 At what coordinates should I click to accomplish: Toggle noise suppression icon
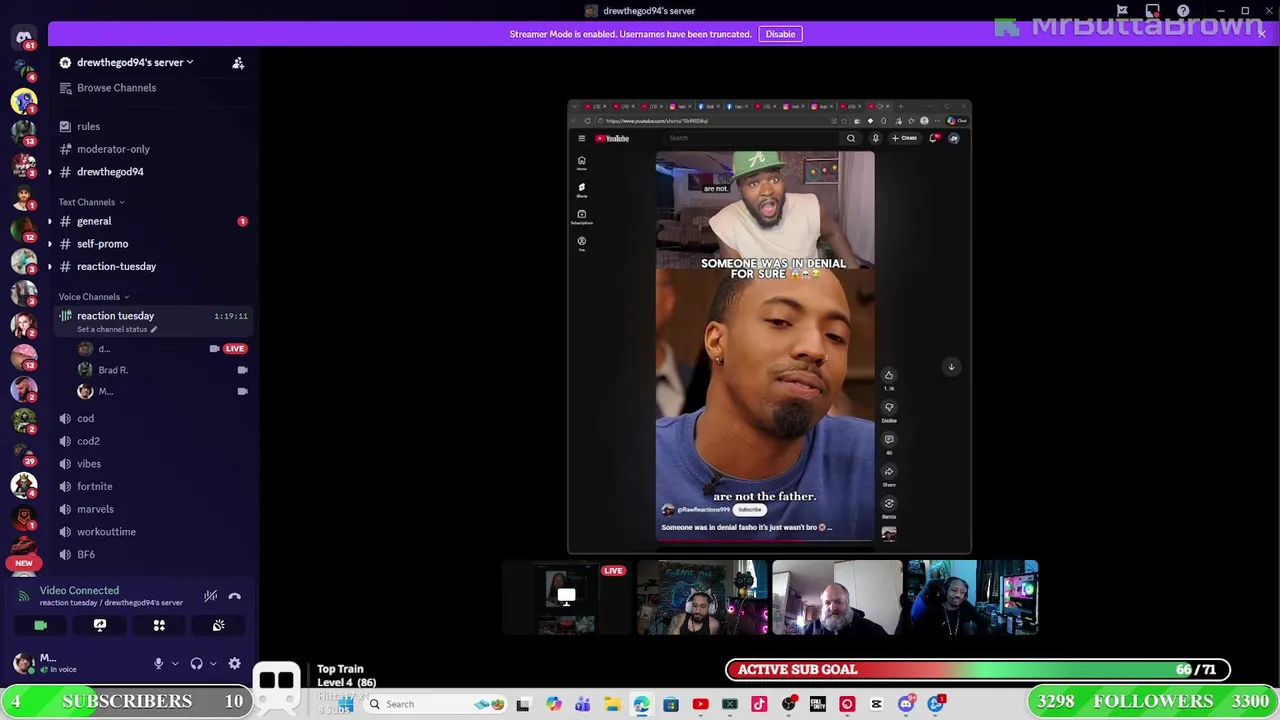(210, 596)
